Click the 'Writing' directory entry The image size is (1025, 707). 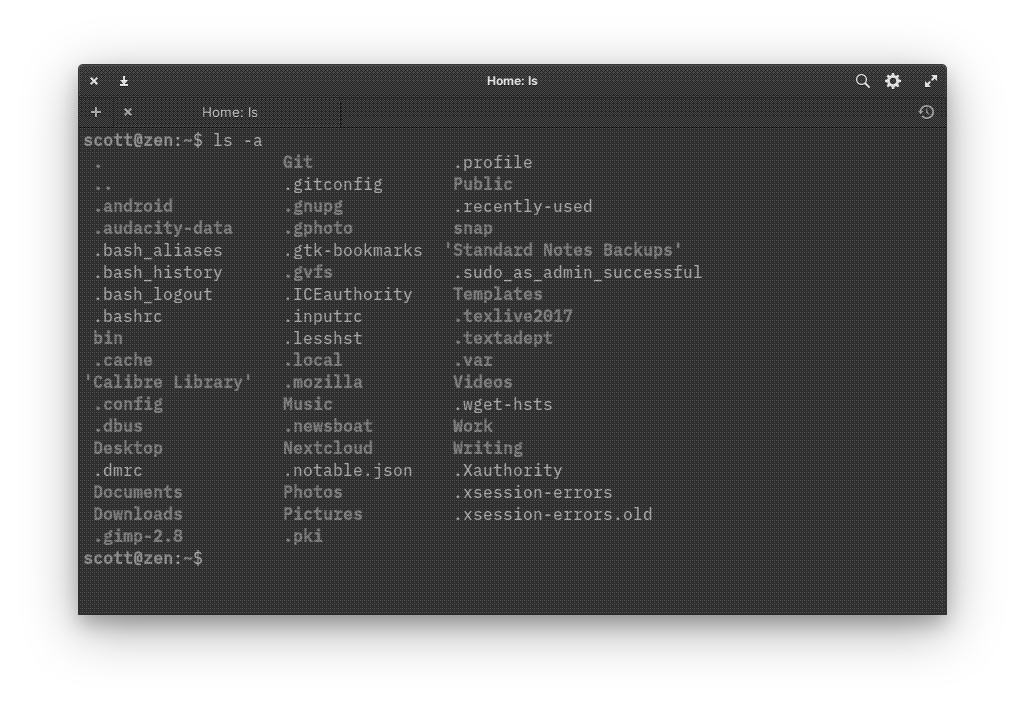tap(488, 448)
